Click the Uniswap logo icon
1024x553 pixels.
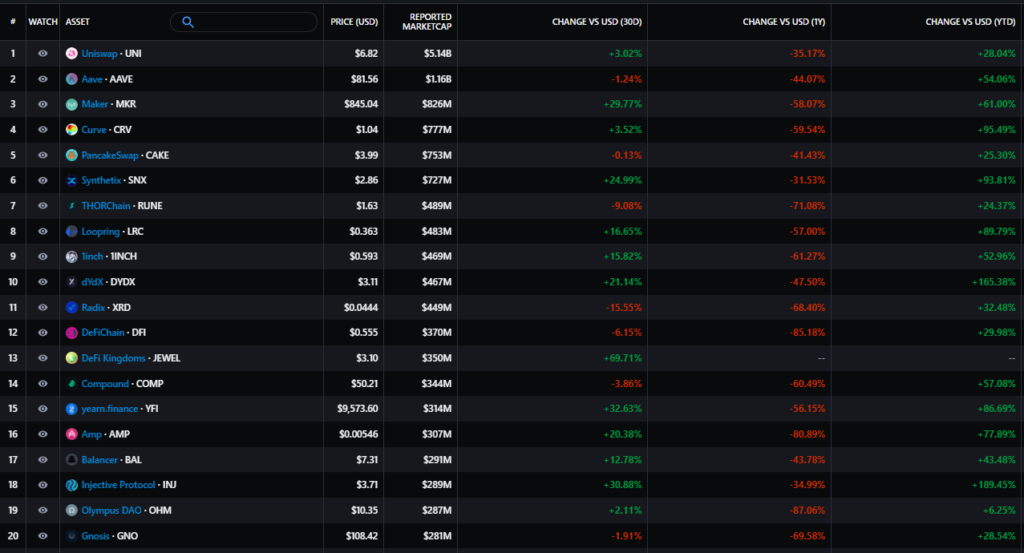[x=72, y=53]
